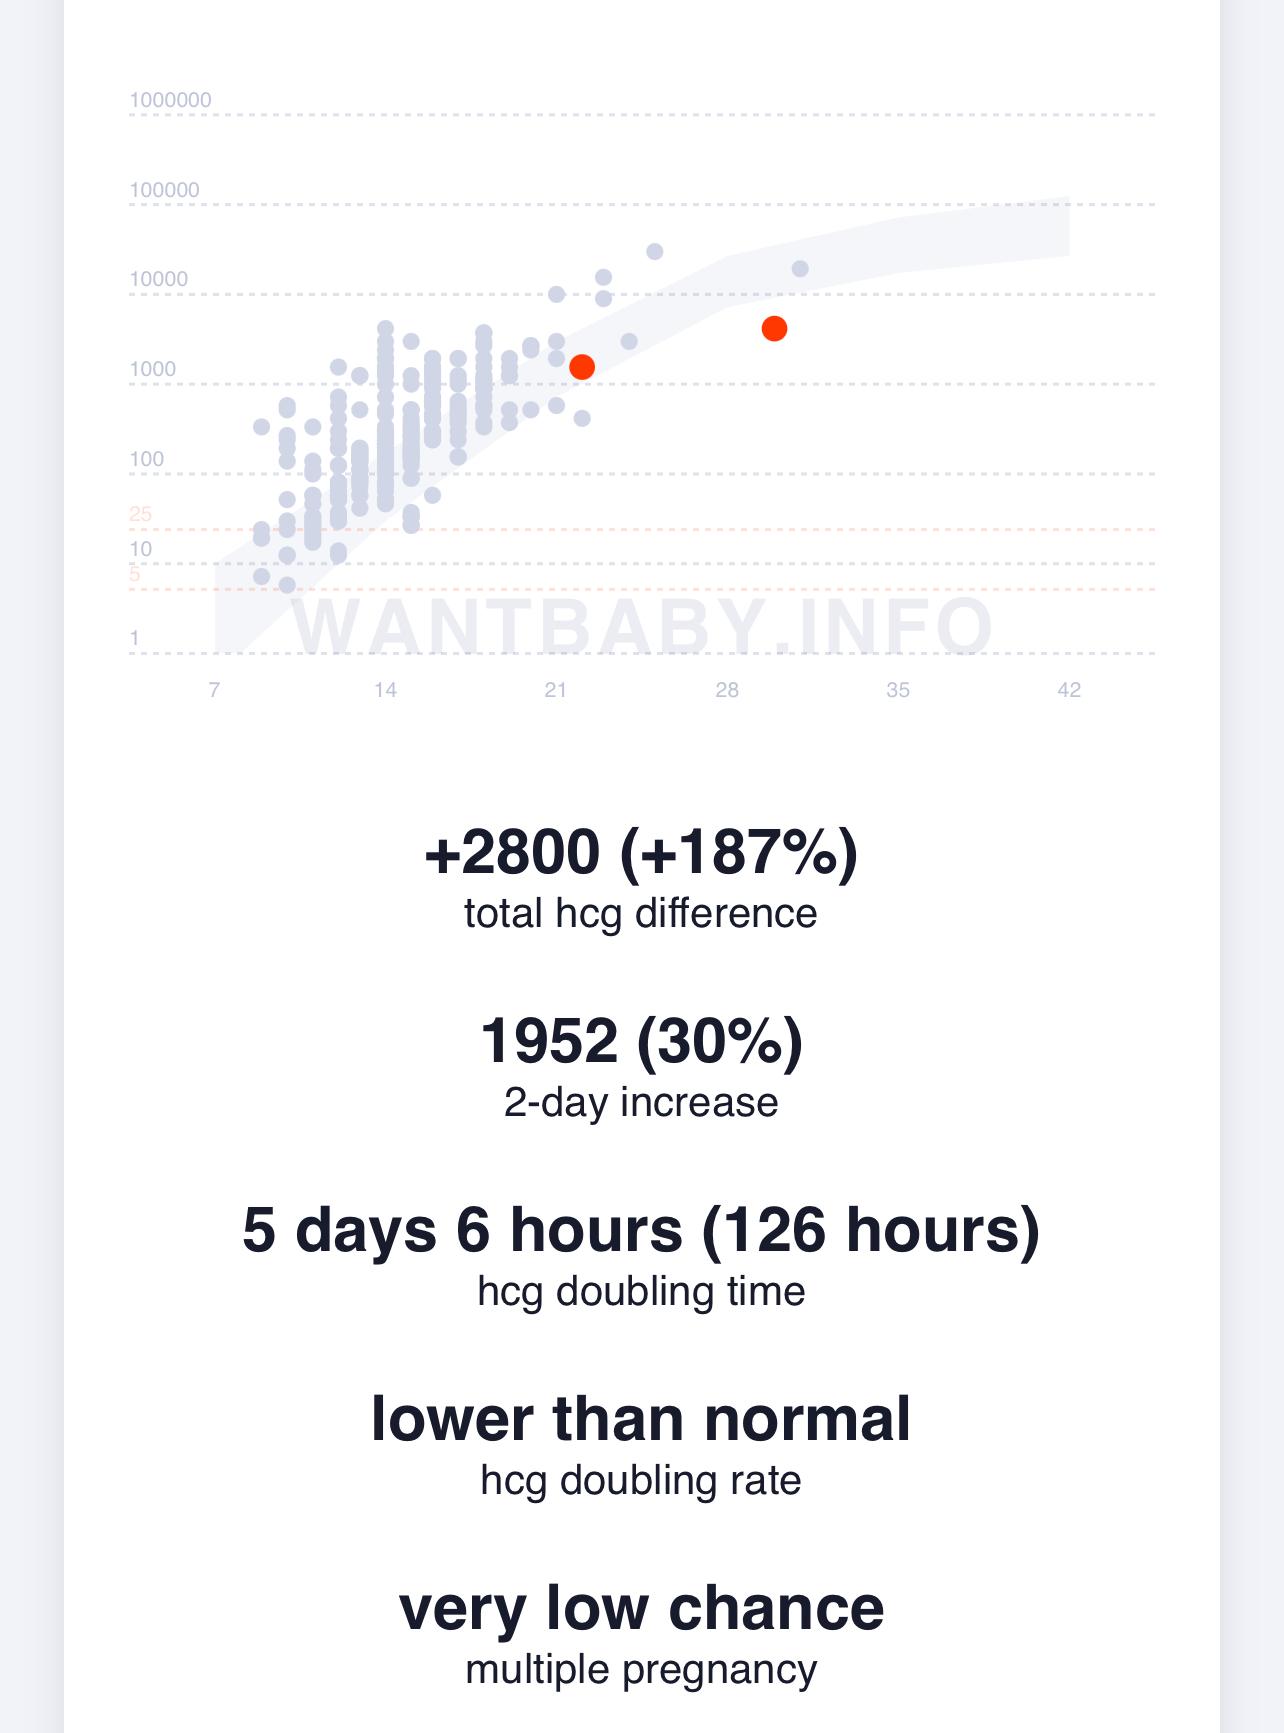Click the 100000 y-axis label
This screenshot has height=1733, width=1284.
(x=165, y=190)
